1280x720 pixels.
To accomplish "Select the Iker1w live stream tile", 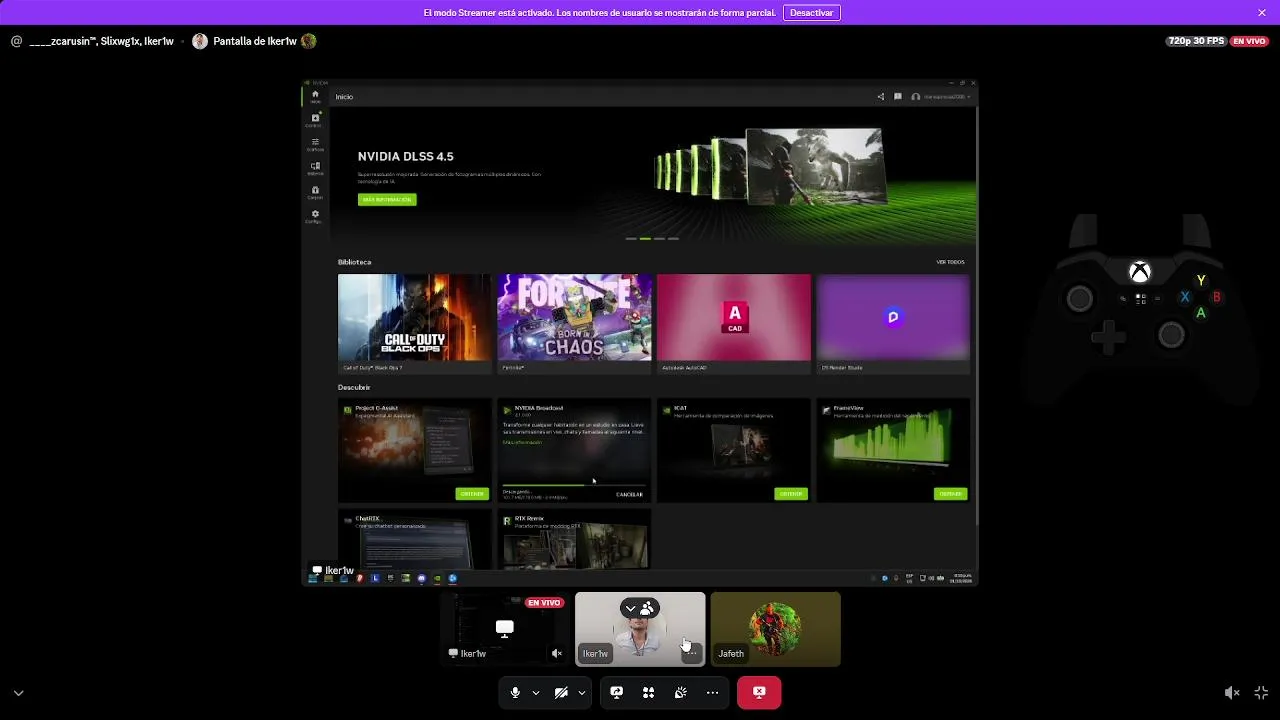I will (505, 629).
